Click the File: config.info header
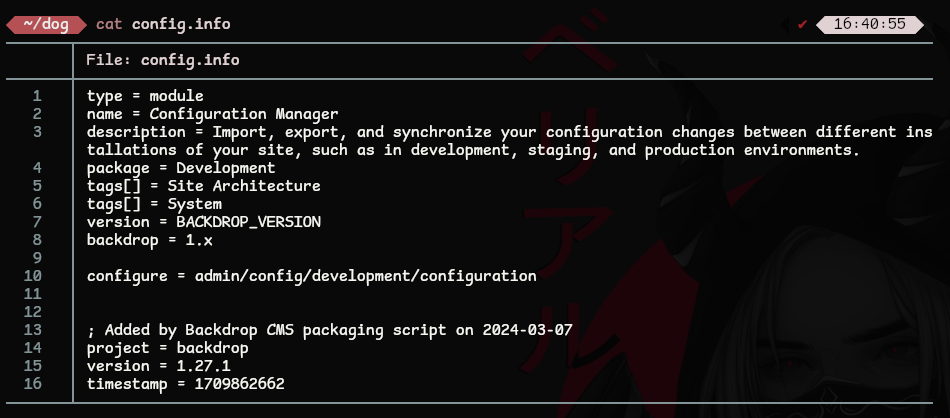The image size is (950, 418). pos(162,60)
